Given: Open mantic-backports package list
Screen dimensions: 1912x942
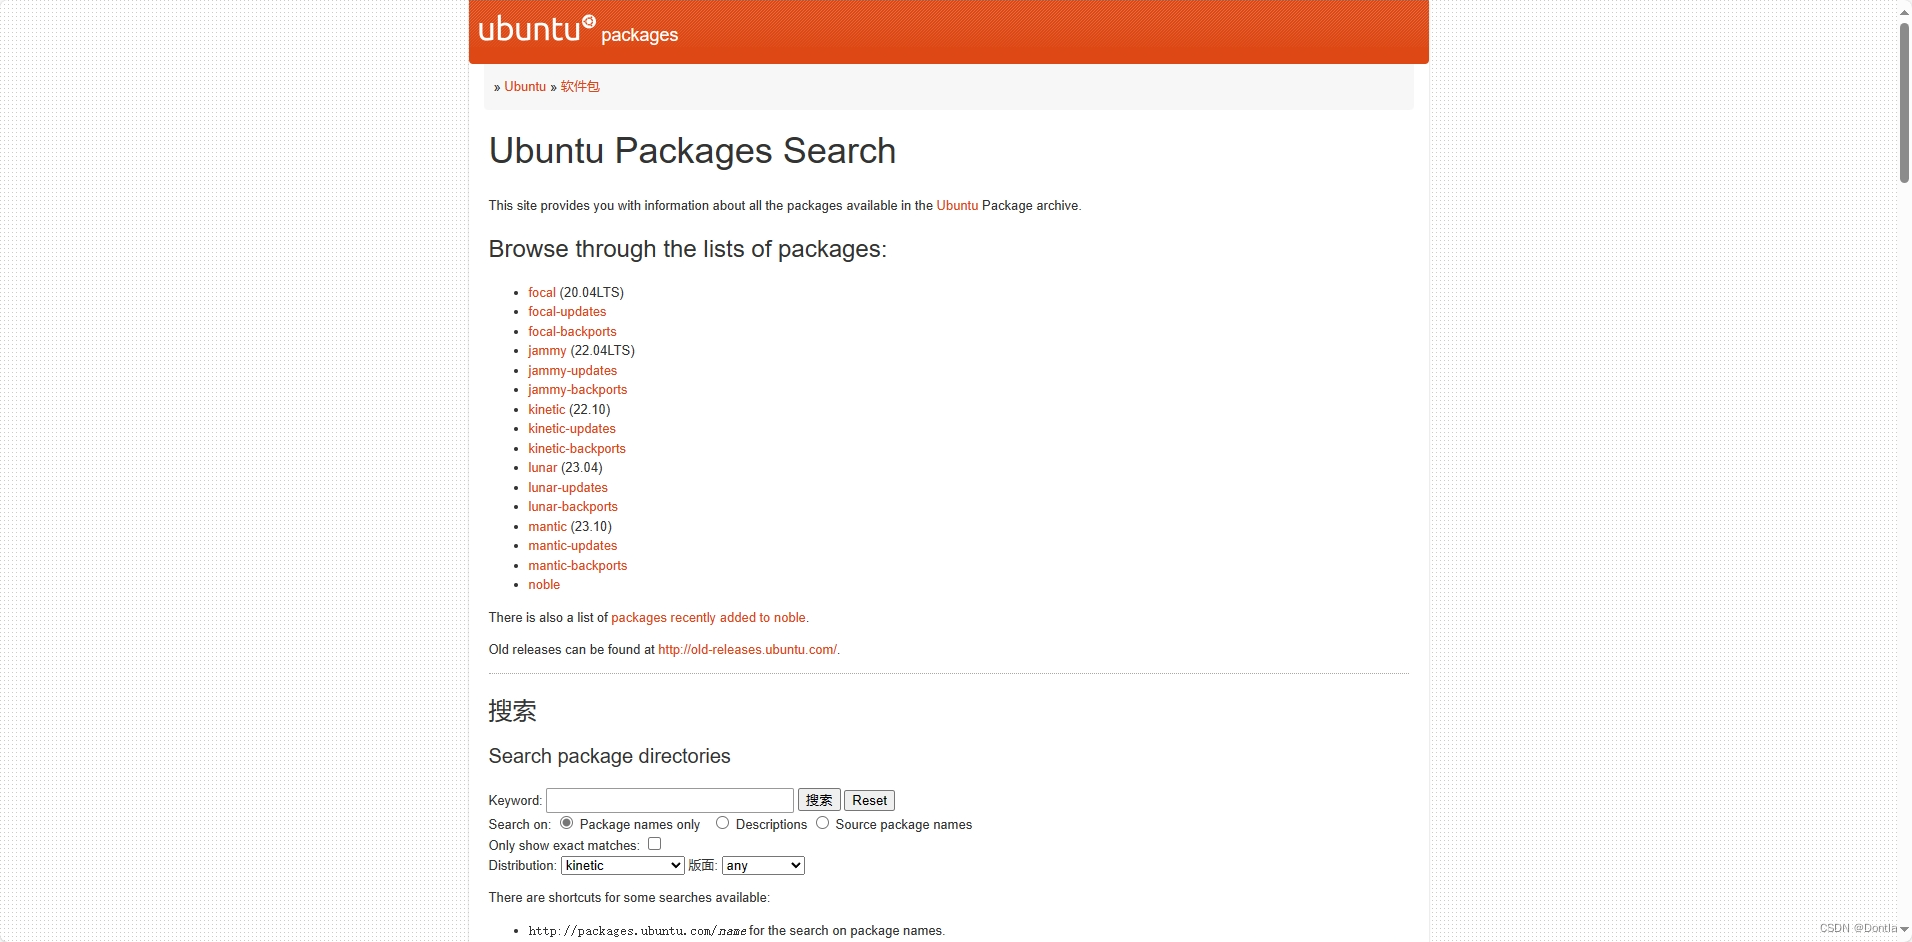Looking at the screenshot, I should pos(578,566).
